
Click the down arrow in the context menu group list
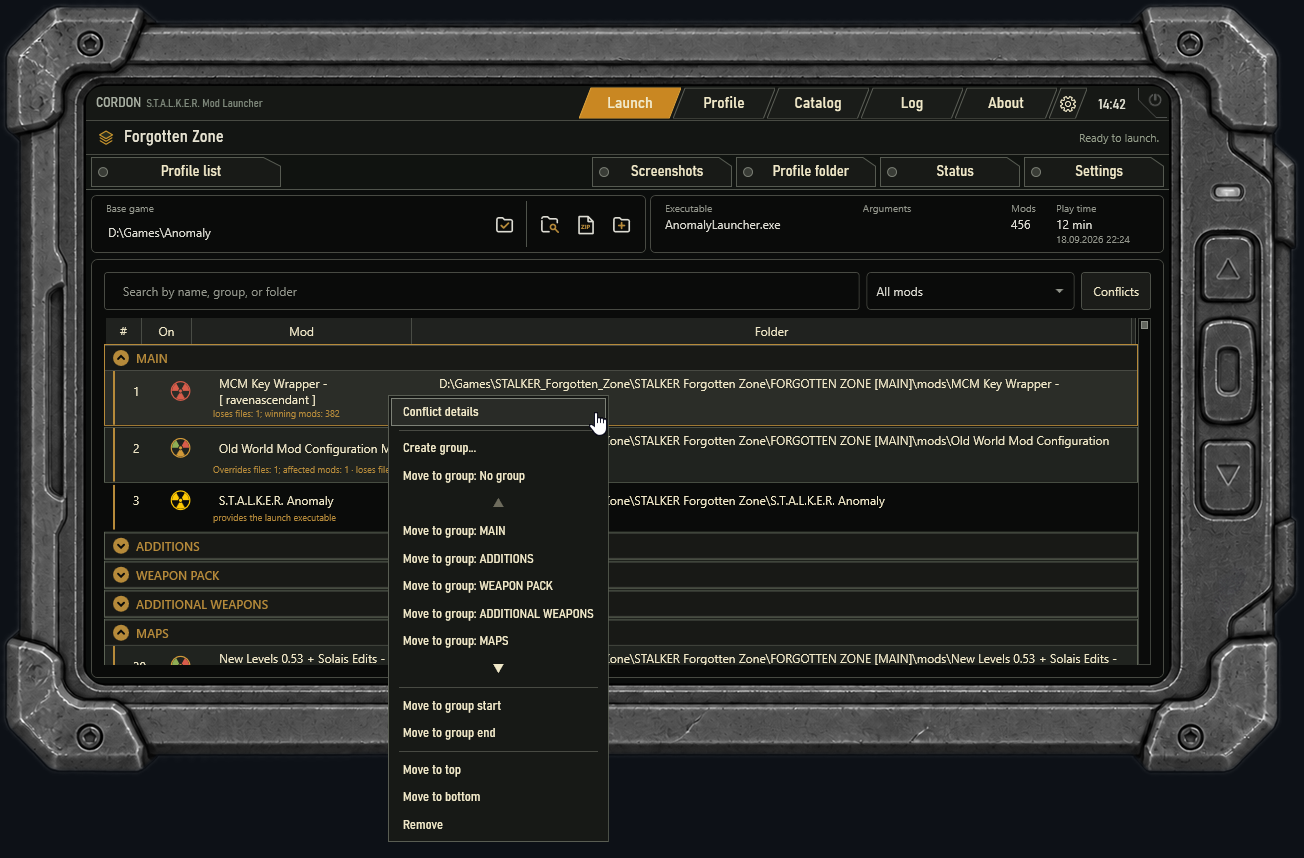click(498, 668)
